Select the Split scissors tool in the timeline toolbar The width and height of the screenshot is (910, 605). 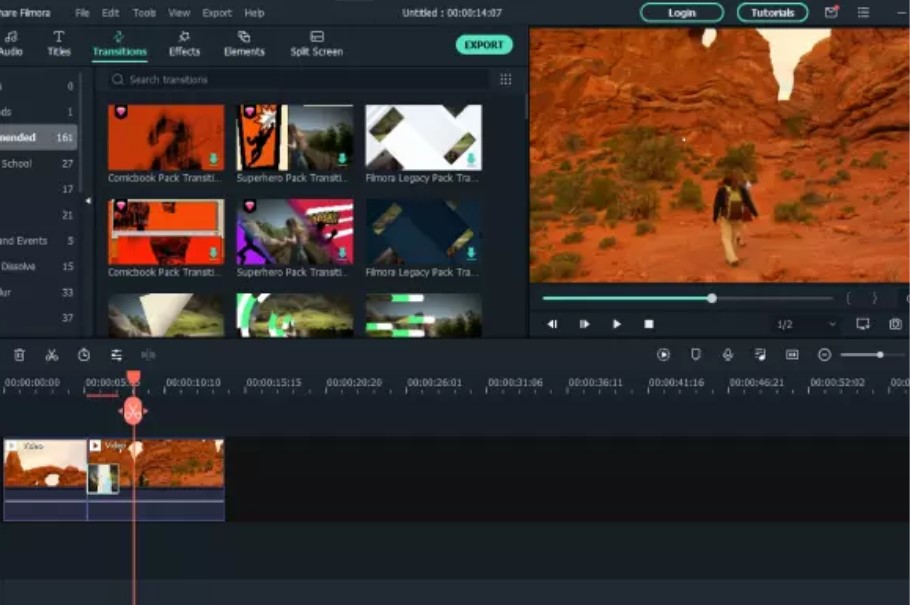click(52, 355)
